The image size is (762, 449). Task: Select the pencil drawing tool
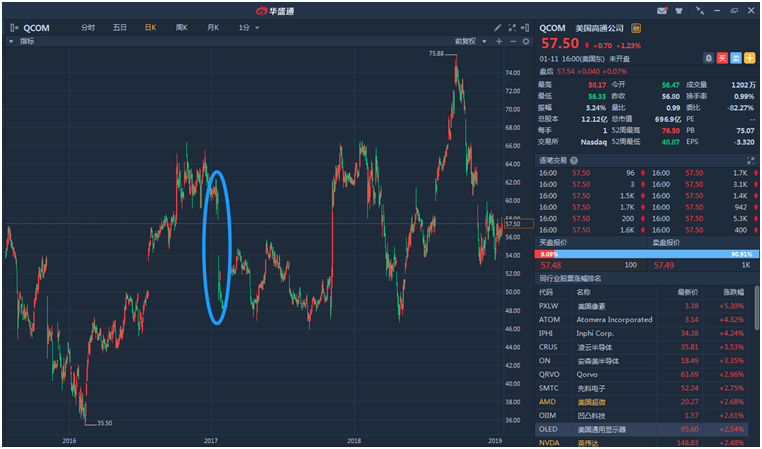pos(497,27)
